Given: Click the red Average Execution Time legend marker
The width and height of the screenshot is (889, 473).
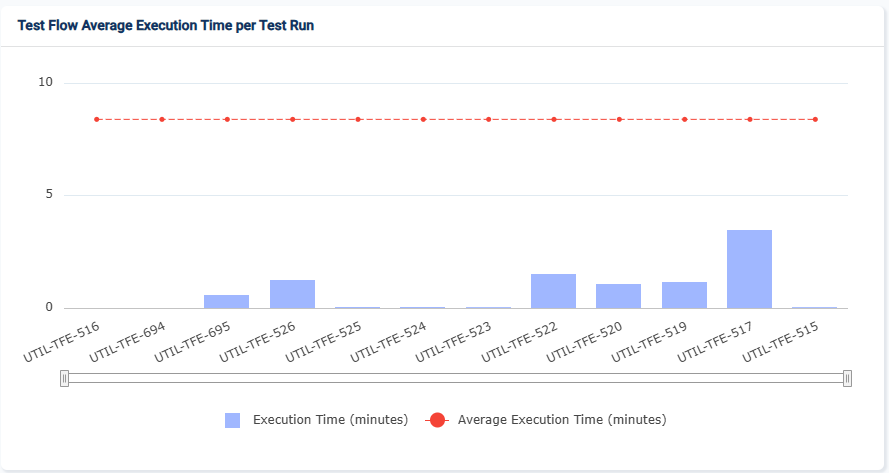Looking at the screenshot, I should pos(437,420).
